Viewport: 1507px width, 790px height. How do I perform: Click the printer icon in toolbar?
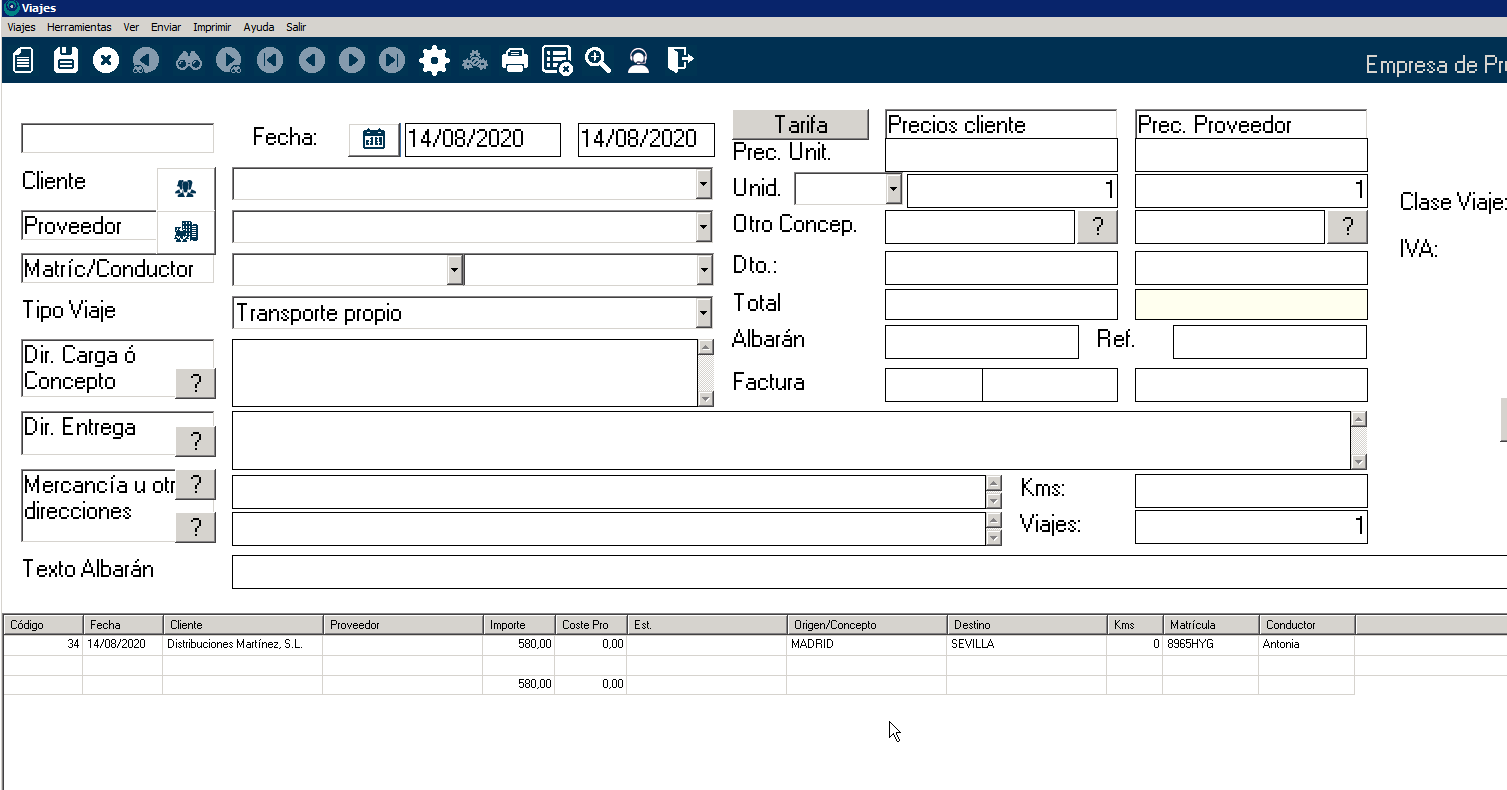pos(514,61)
